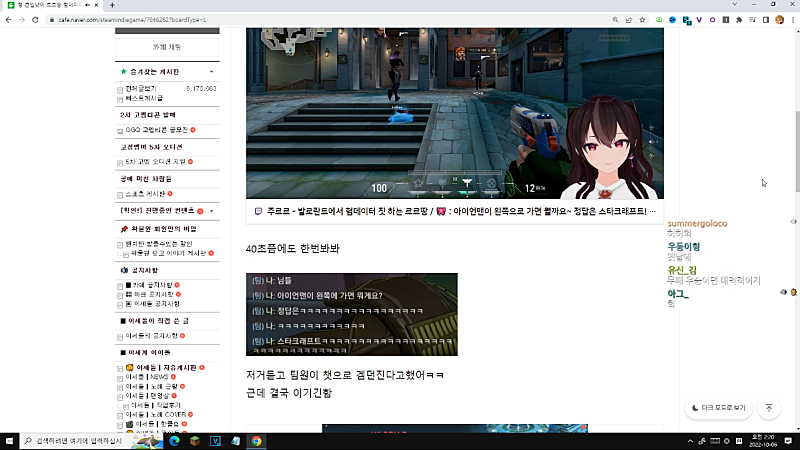Open the 카페 채팅 button in sidebar
This screenshot has height=450, width=800.
point(167,47)
